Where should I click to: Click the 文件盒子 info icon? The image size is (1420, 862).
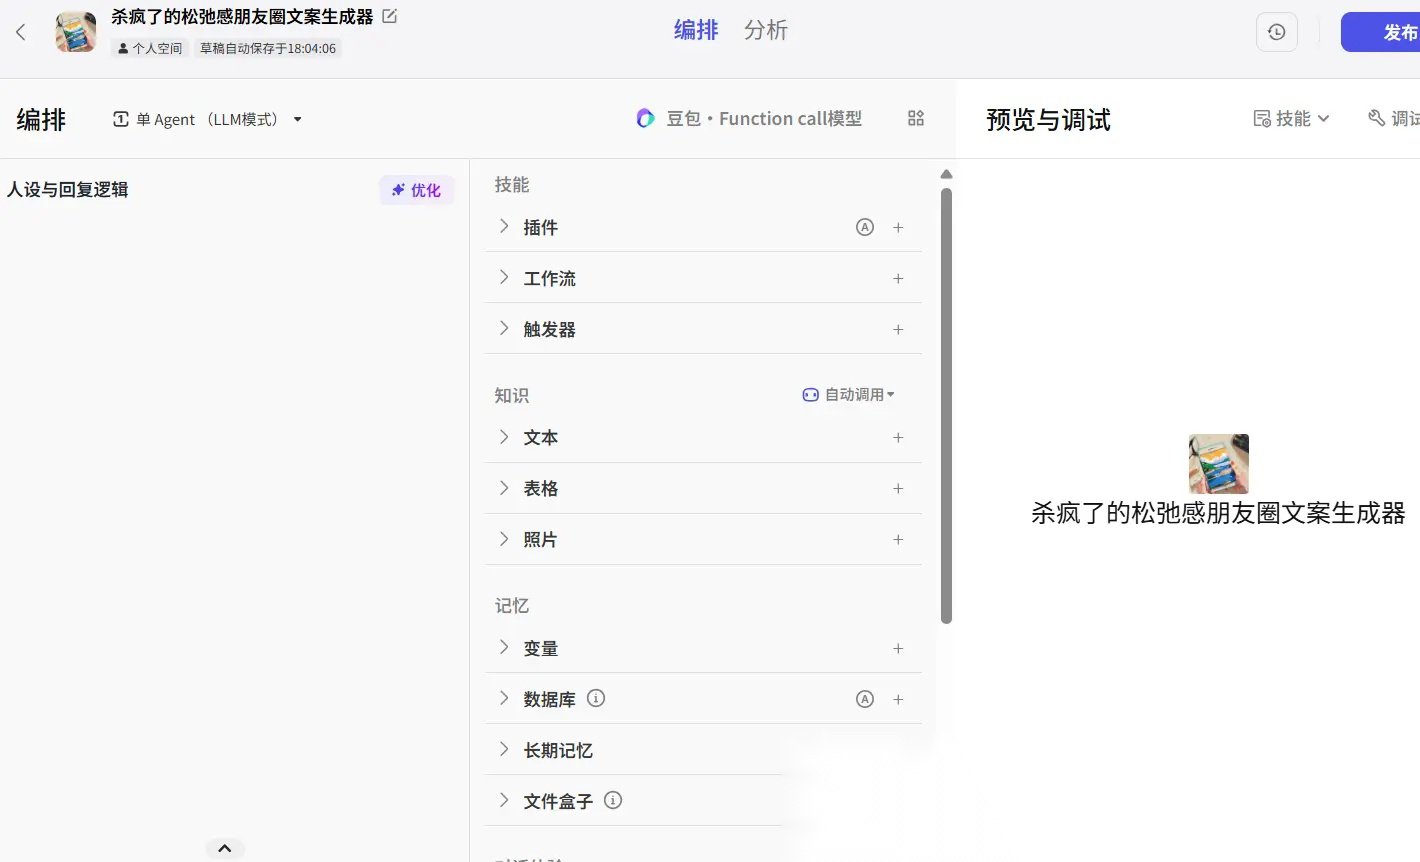point(613,800)
